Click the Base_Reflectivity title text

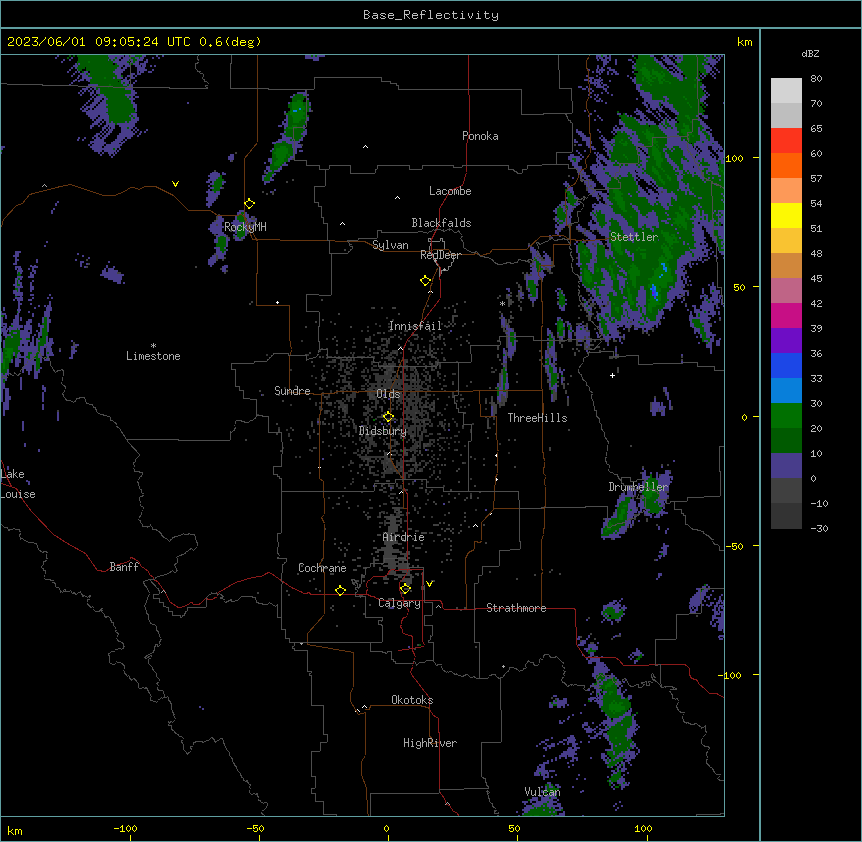point(431,15)
